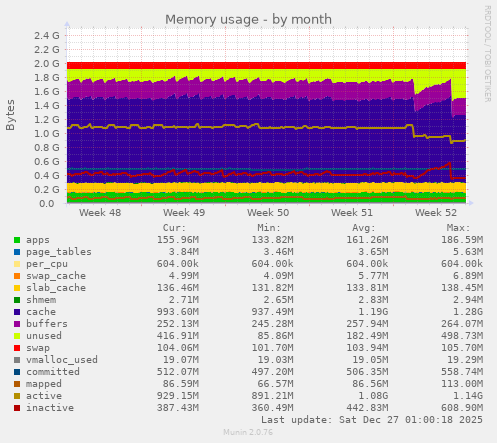Click unused max value 498.73M

click(x=462, y=336)
